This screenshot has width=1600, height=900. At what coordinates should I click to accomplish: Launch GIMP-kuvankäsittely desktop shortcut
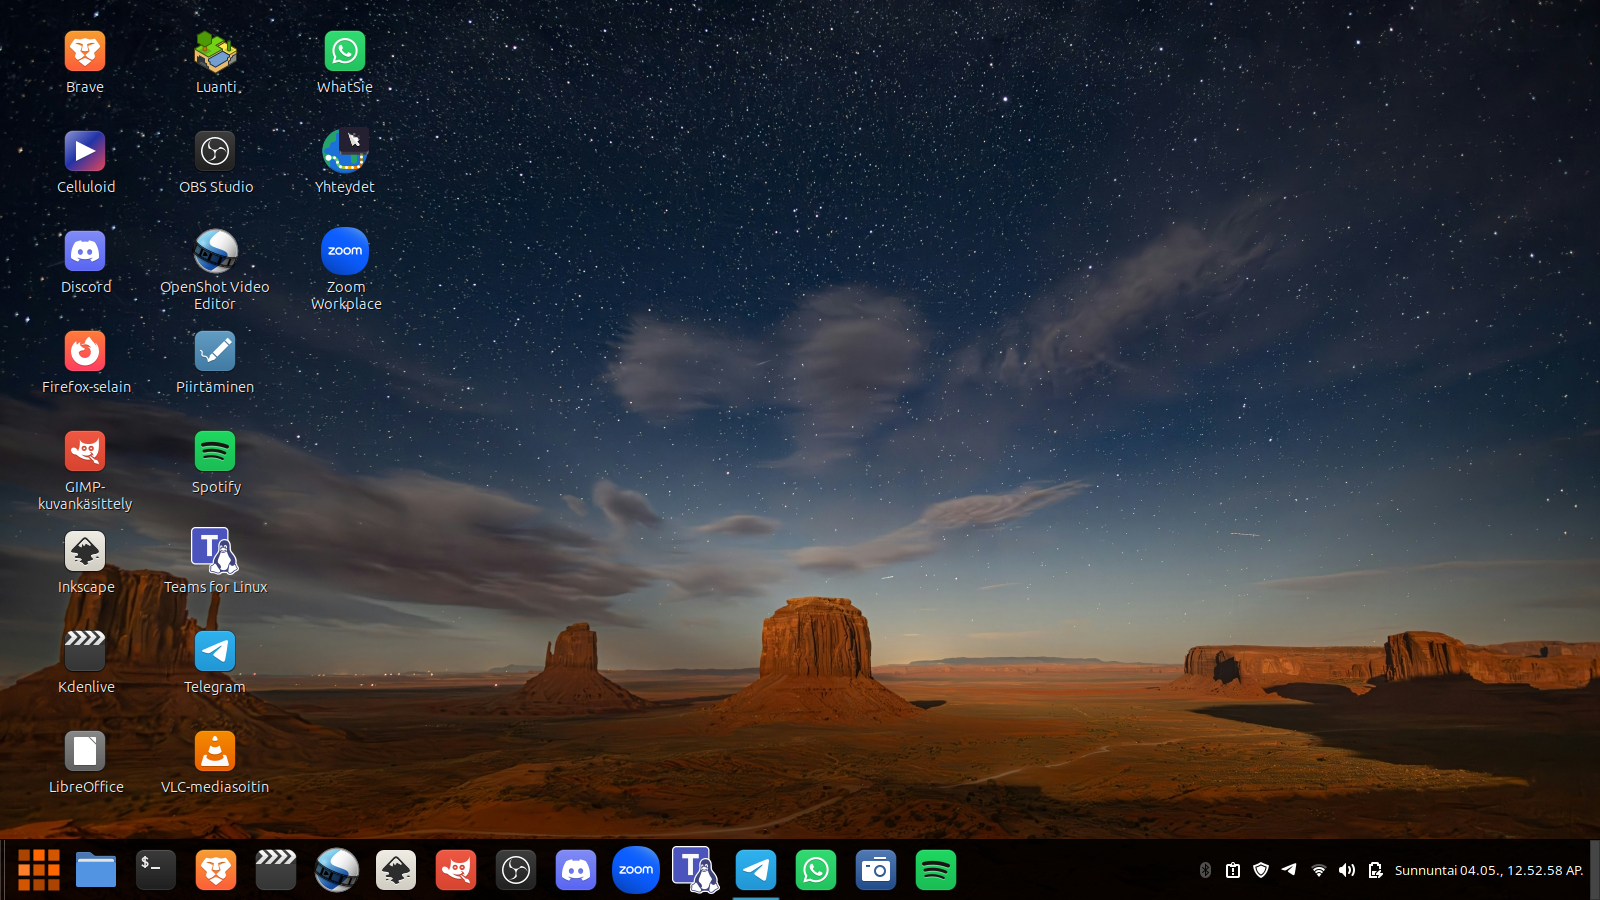85,452
